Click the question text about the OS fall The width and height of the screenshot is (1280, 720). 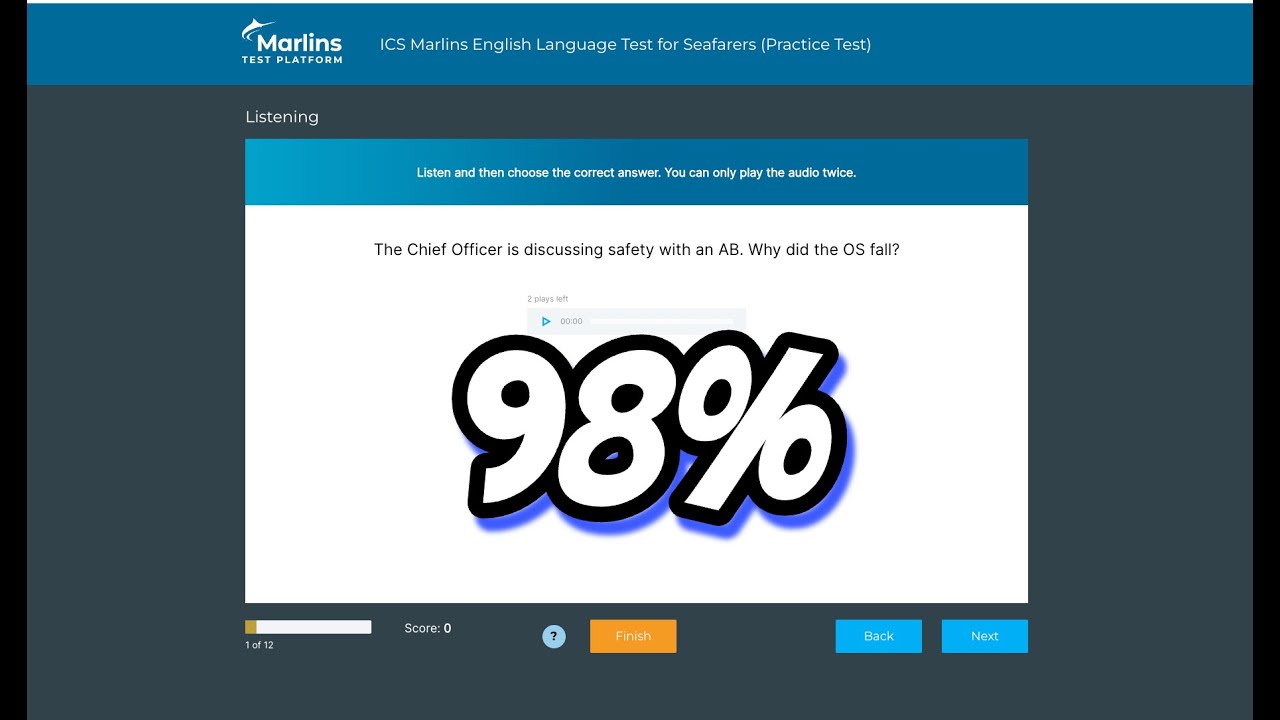(637, 250)
